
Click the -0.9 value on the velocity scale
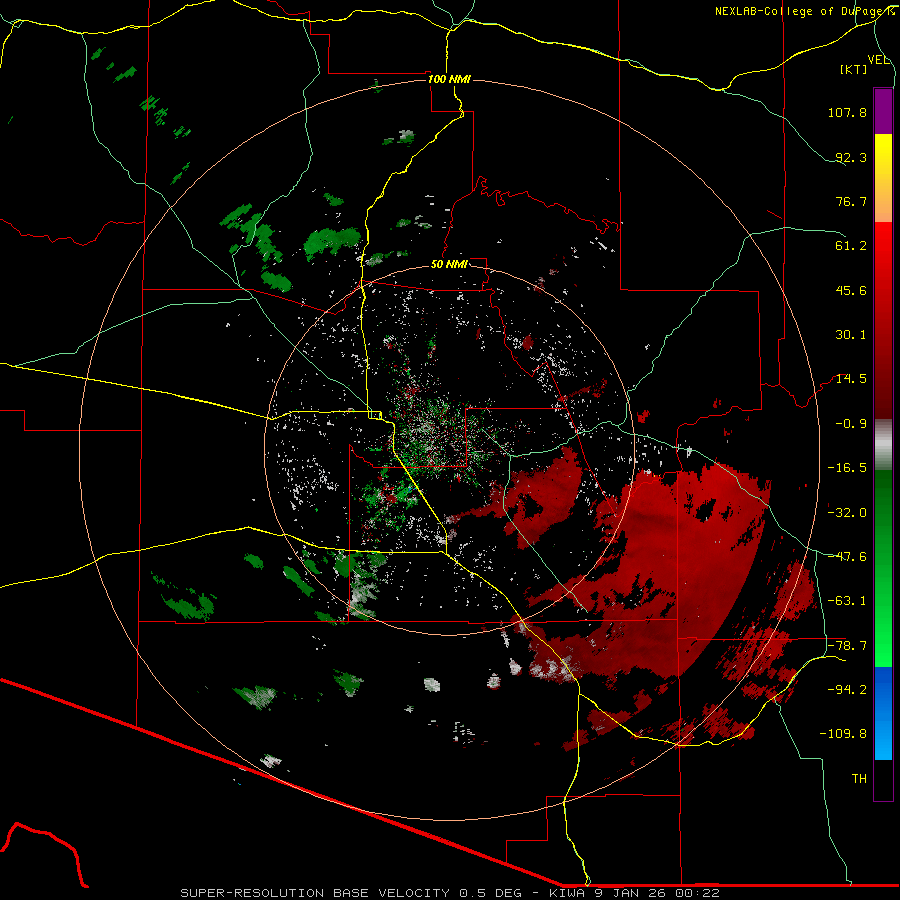[851, 424]
